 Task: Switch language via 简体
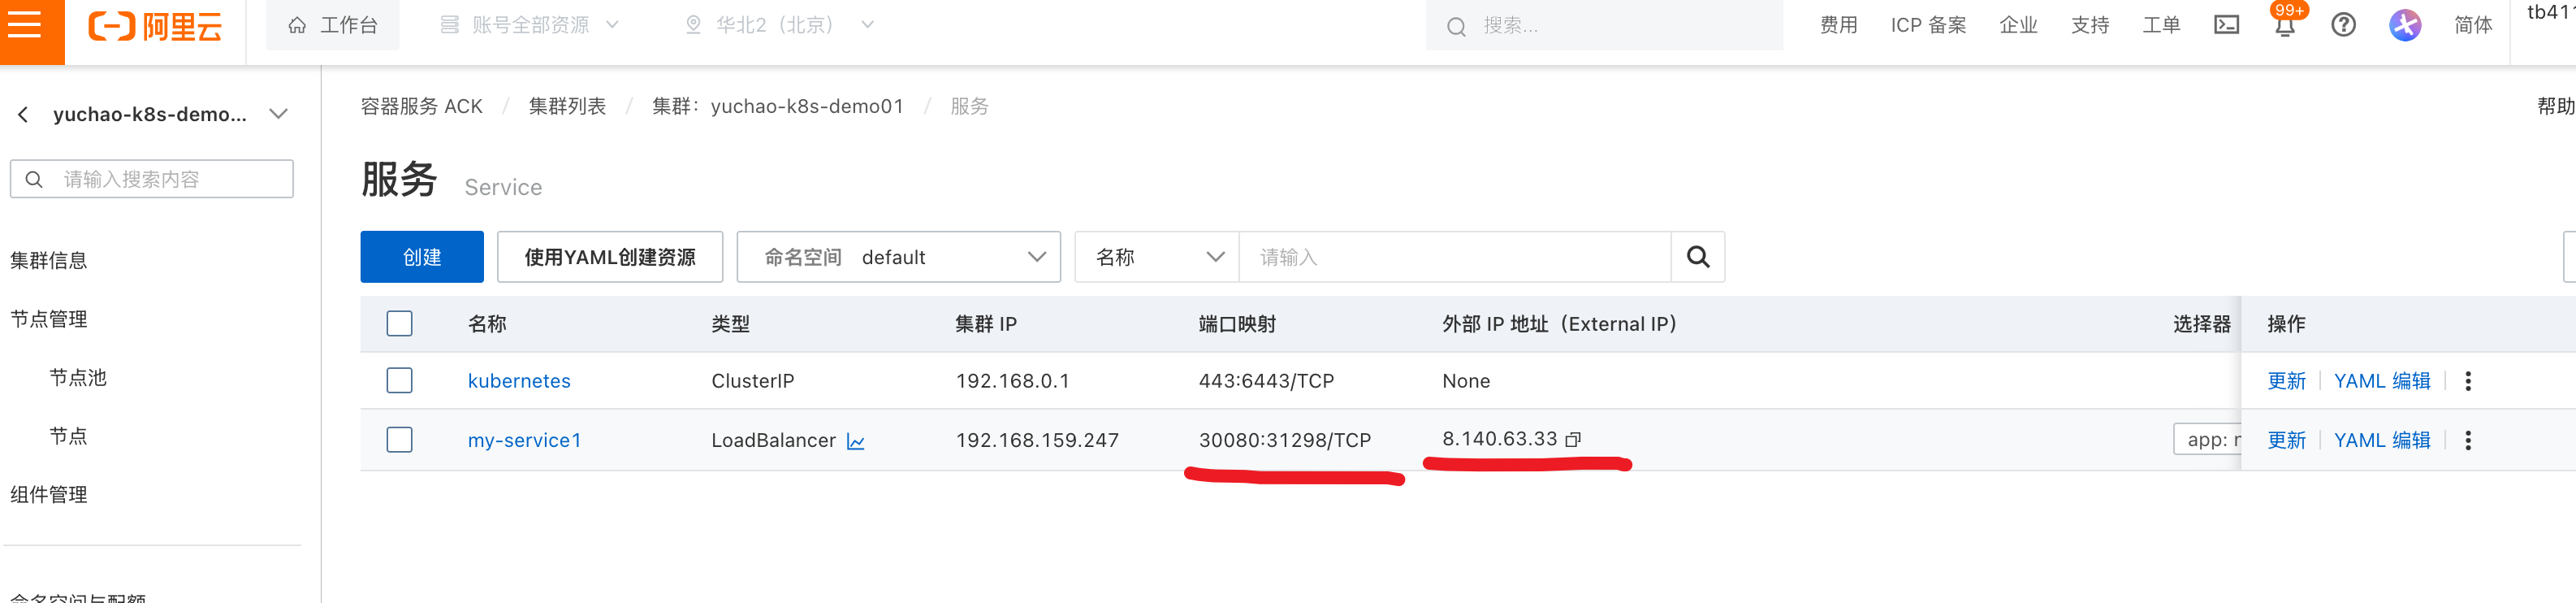click(x=2473, y=25)
